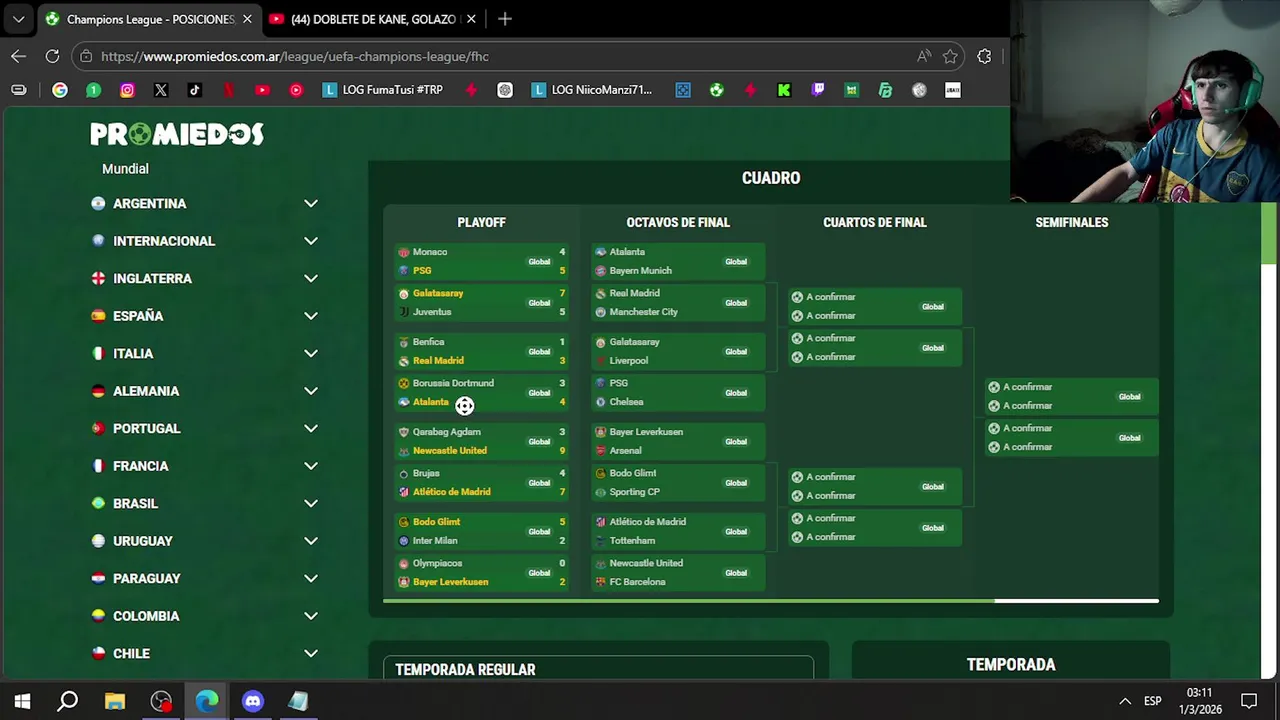
Task: Select URUGUAY in the sidebar
Action: pyautogui.click(x=143, y=541)
